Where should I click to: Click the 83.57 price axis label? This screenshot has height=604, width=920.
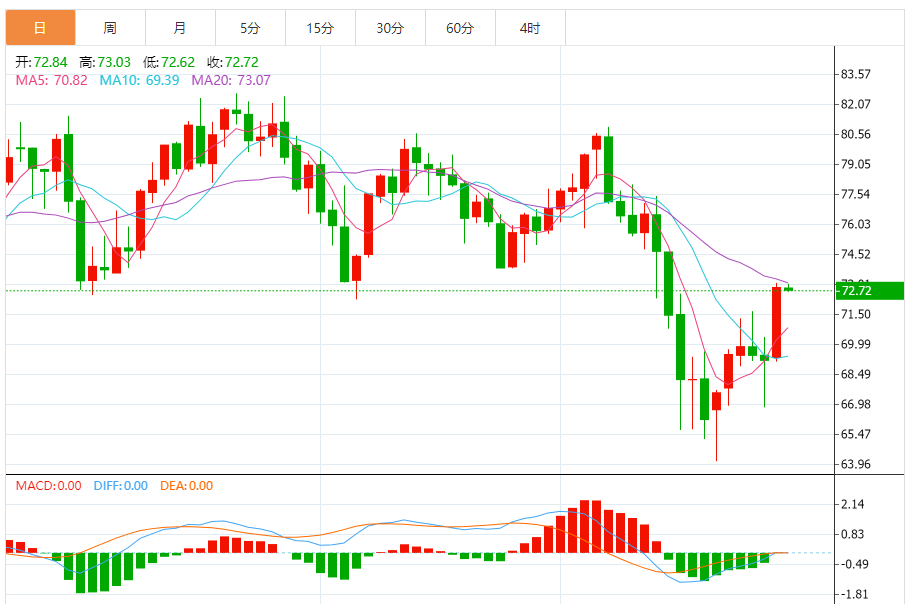(855, 74)
